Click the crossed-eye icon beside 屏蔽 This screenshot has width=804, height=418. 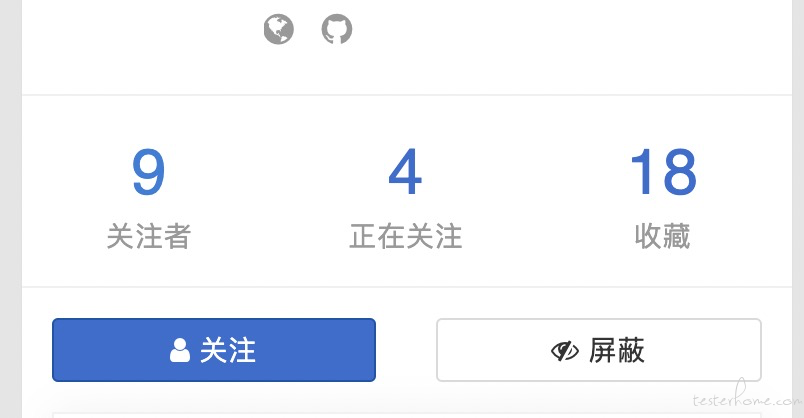[565, 351]
